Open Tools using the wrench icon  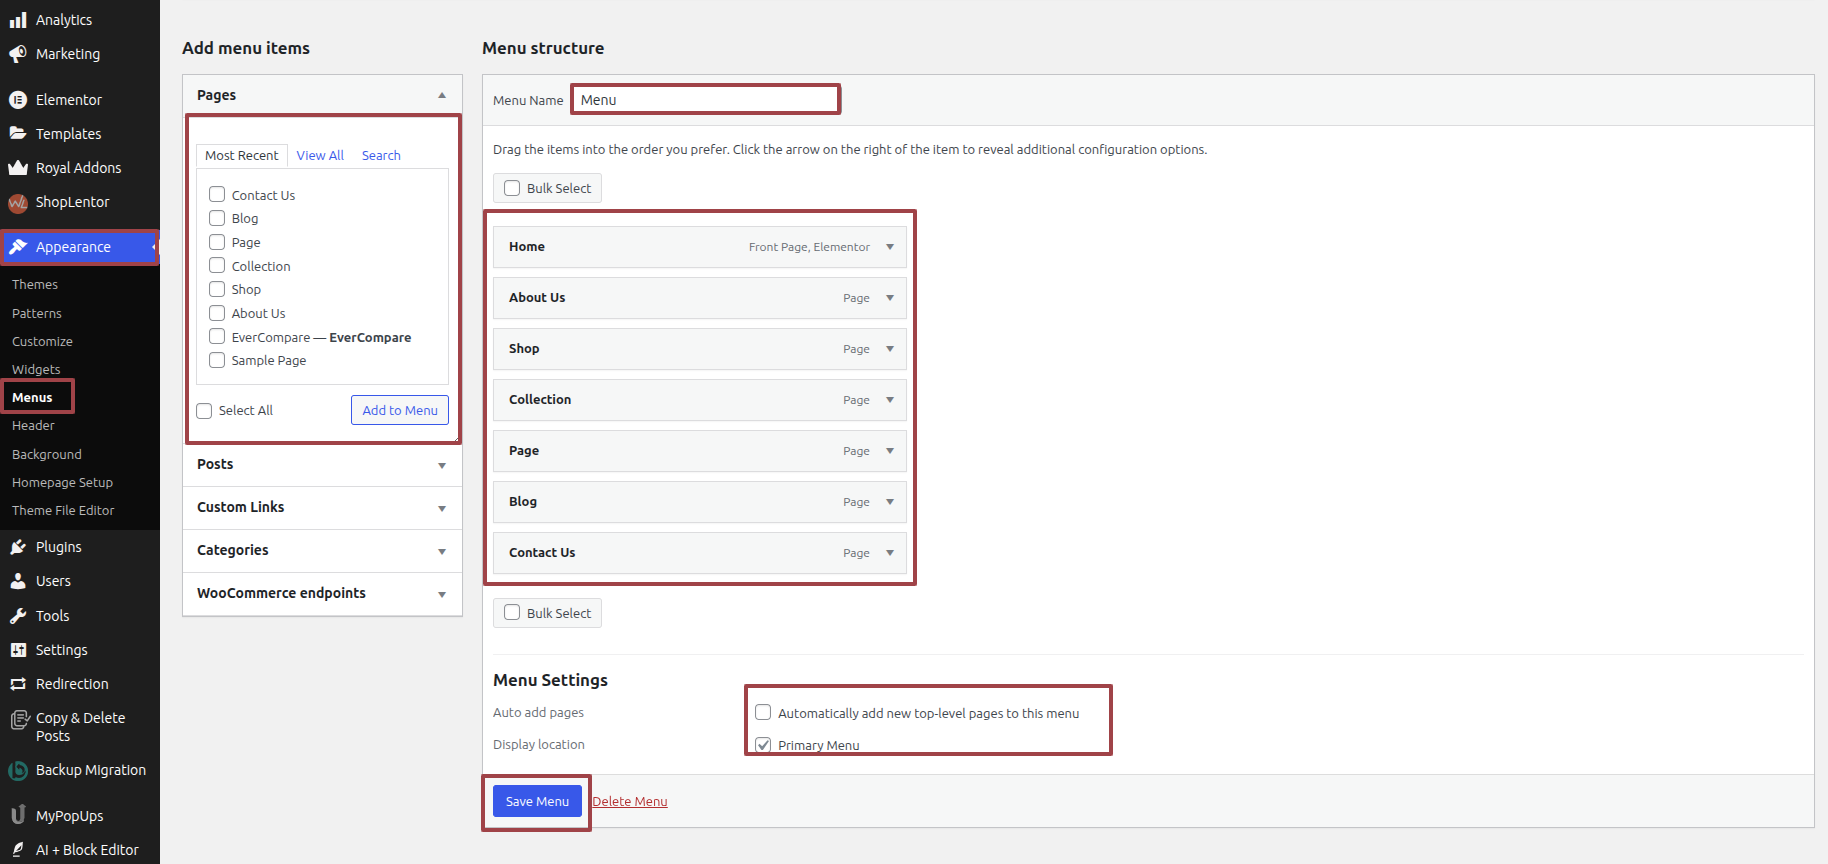(x=18, y=616)
